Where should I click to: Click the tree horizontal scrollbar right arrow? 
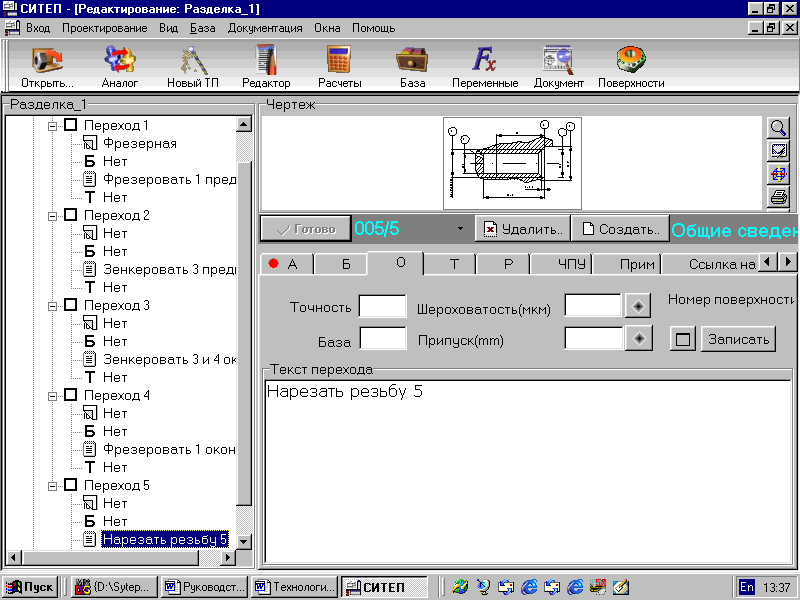pyautogui.click(x=228, y=557)
